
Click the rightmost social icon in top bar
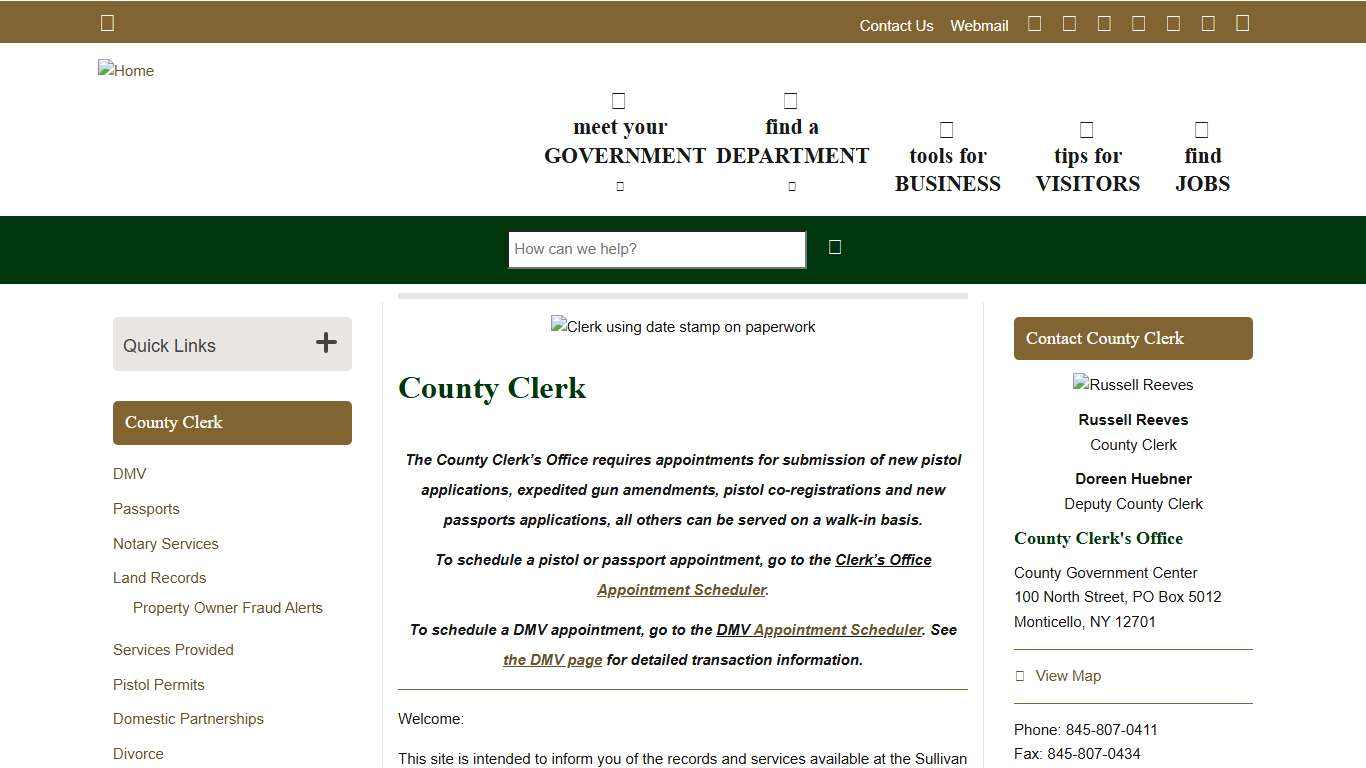(x=1242, y=23)
